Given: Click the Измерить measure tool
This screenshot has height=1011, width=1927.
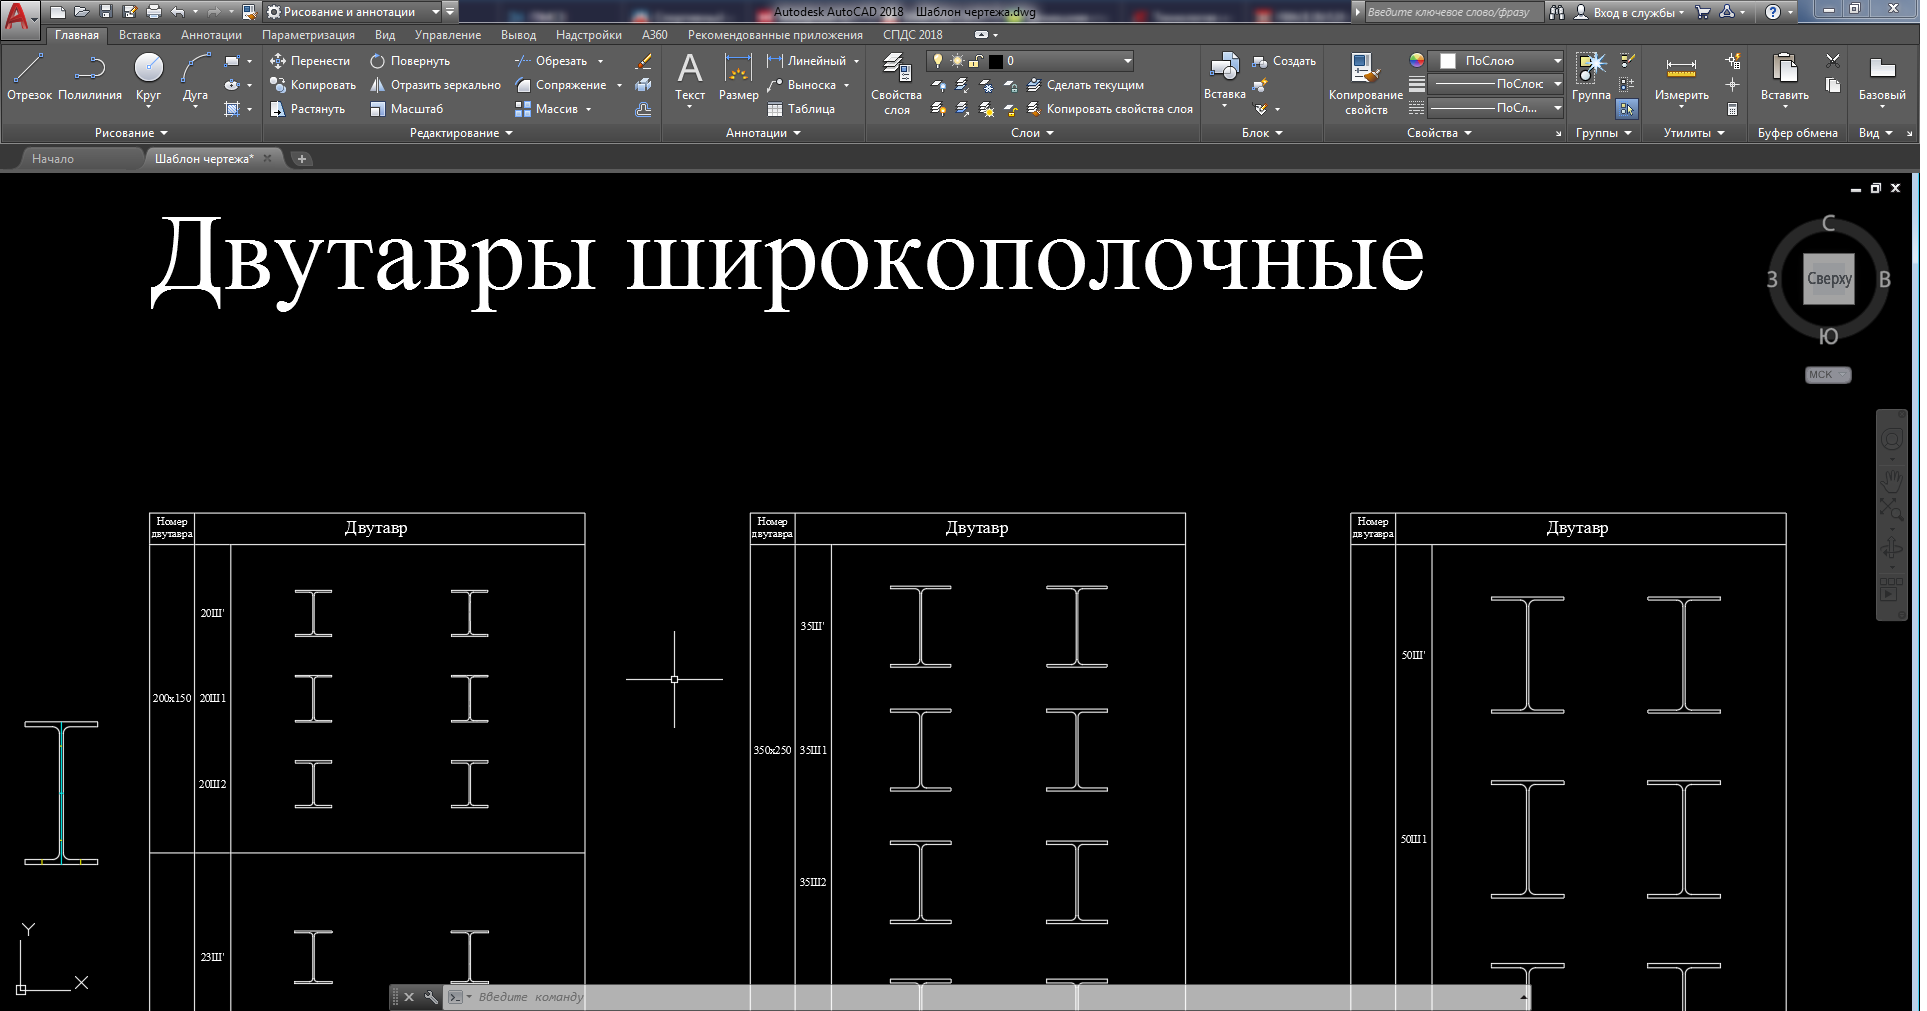Looking at the screenshot, I should coord(1681,76).
